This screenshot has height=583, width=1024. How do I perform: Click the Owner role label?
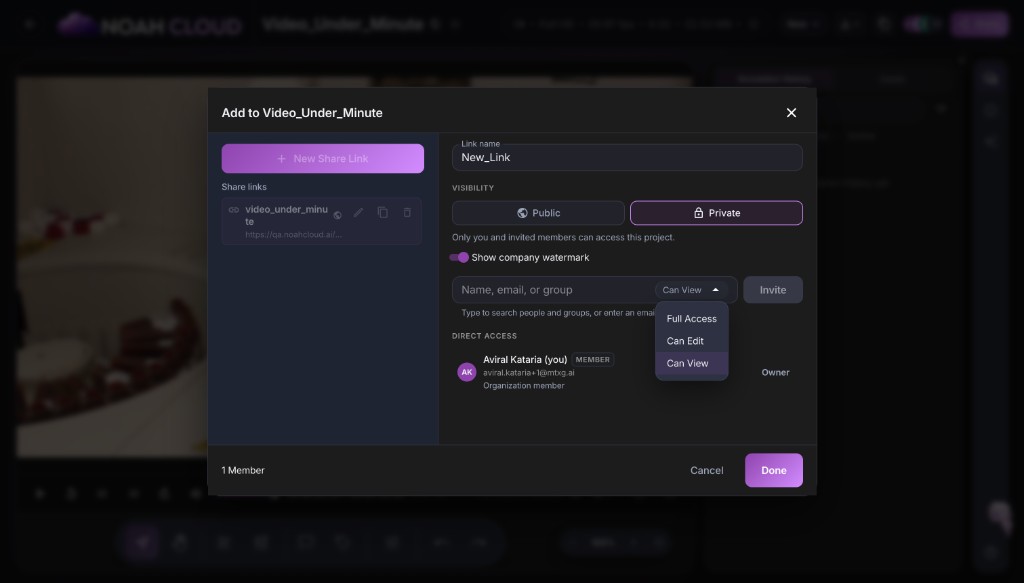click(x=775, y=372)
